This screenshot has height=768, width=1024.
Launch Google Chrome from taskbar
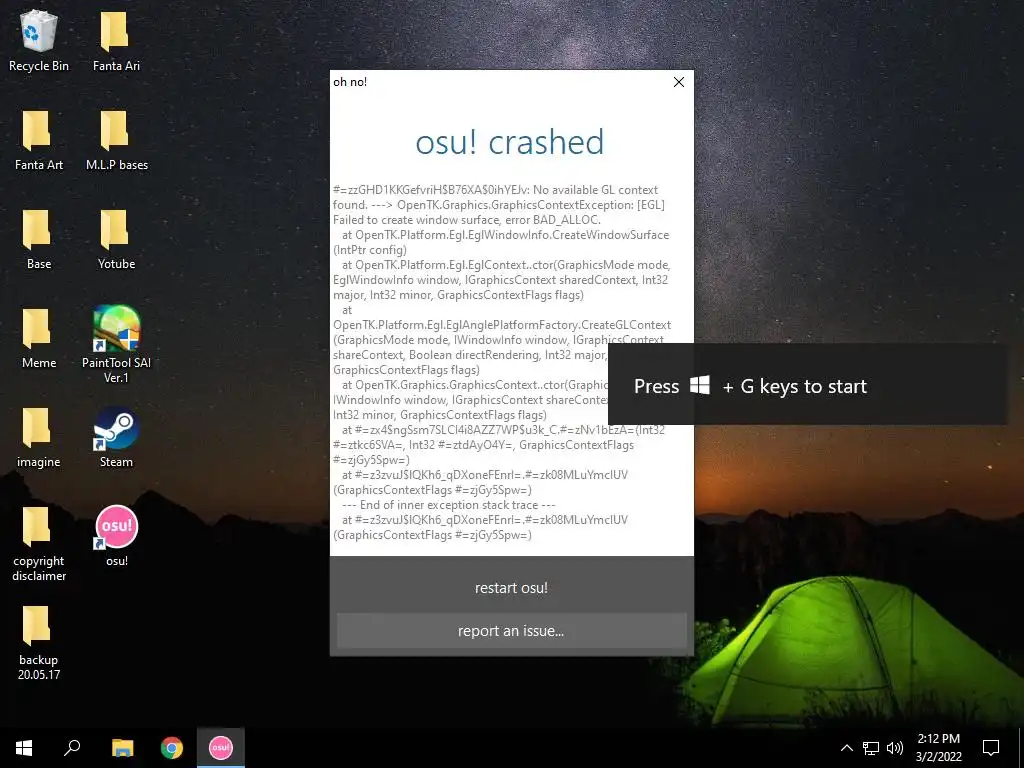click(172, 748)
